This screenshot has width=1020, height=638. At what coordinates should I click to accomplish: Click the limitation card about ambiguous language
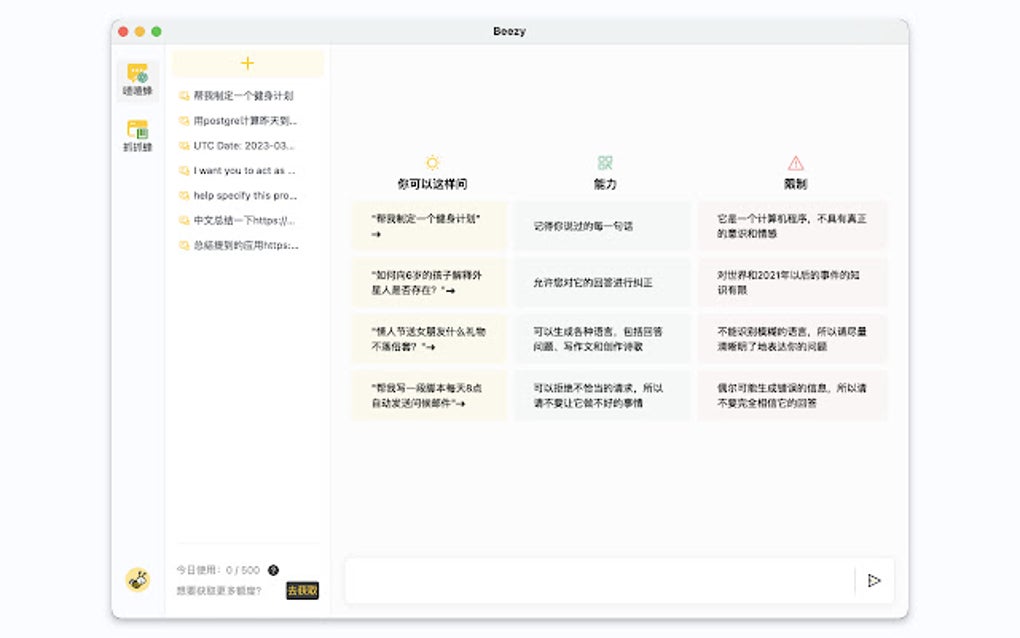[792, 339]
